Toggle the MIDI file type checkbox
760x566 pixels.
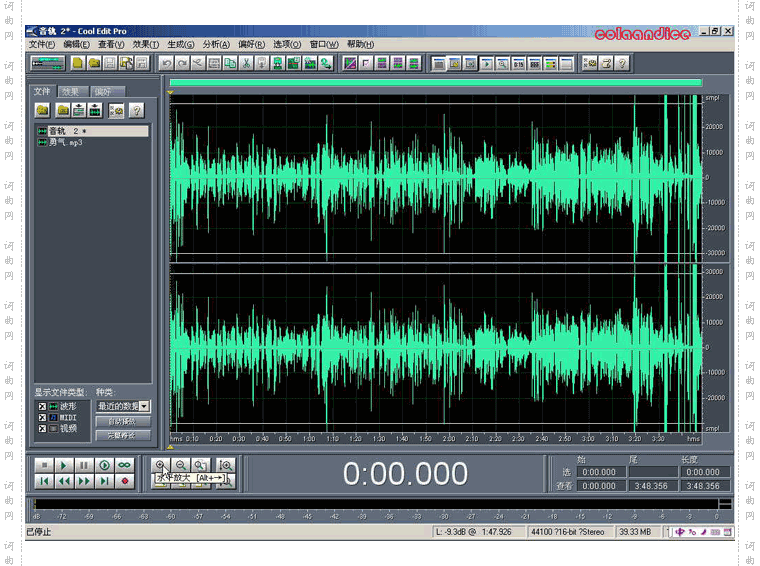(x=42, y=418)
